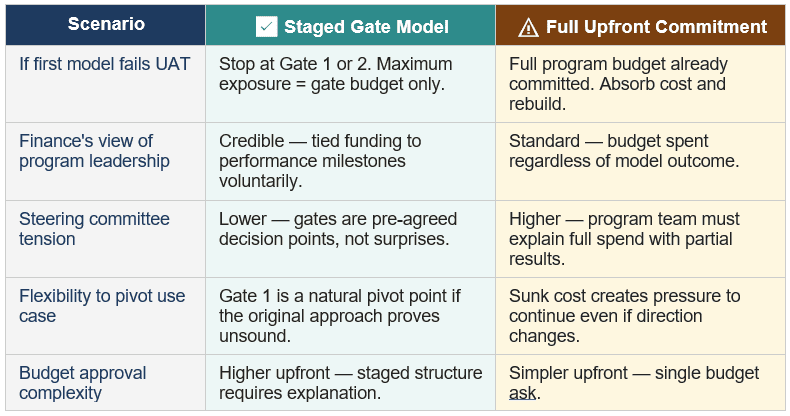Image resolution: width=790 pixels, height=416 pixels.
Task: Click 'Finance's view of program leadership' label
Action: coord(94,151)
